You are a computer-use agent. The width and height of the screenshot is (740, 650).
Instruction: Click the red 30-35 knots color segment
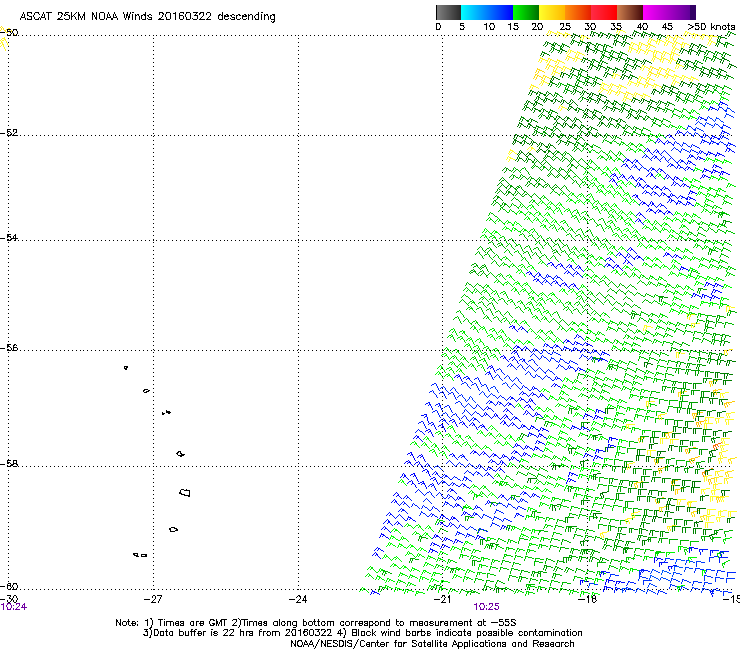604,12
